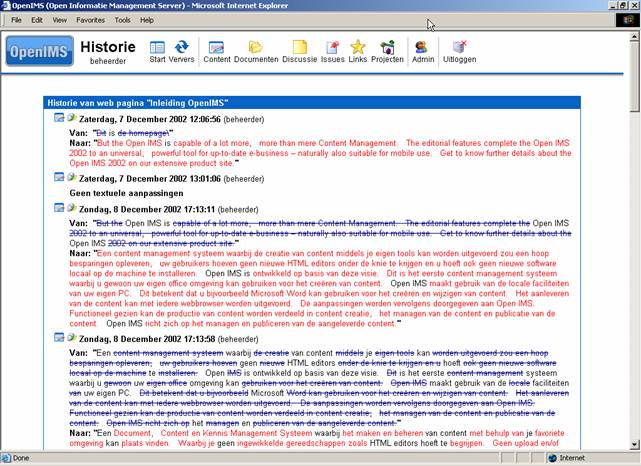Open the Issues icon
641x466 pixels.
tap(332, 47)
